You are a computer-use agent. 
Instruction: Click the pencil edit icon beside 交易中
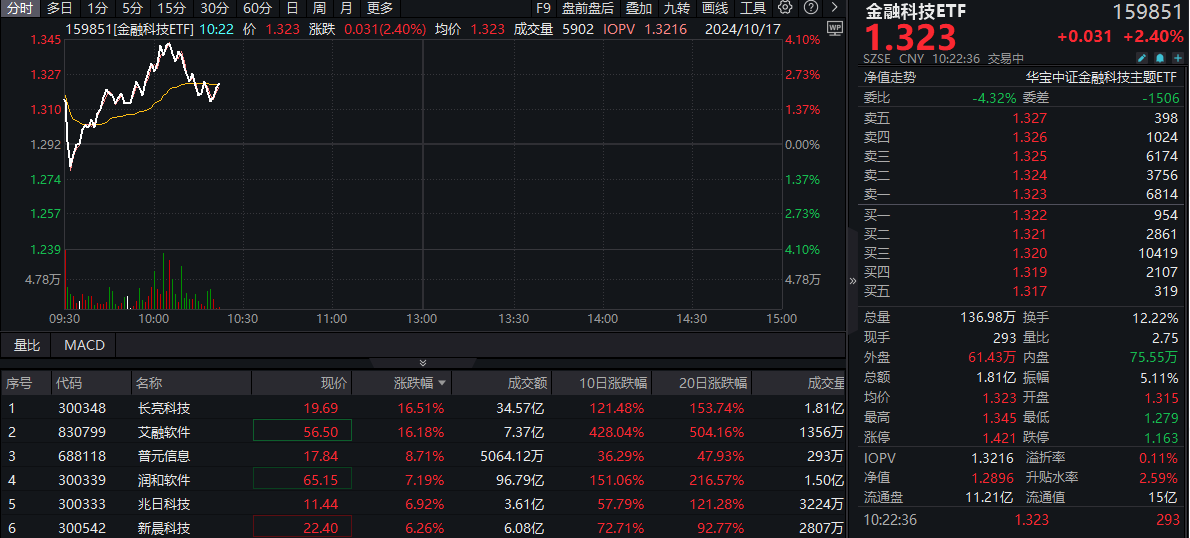click(x=1141, y=58)
